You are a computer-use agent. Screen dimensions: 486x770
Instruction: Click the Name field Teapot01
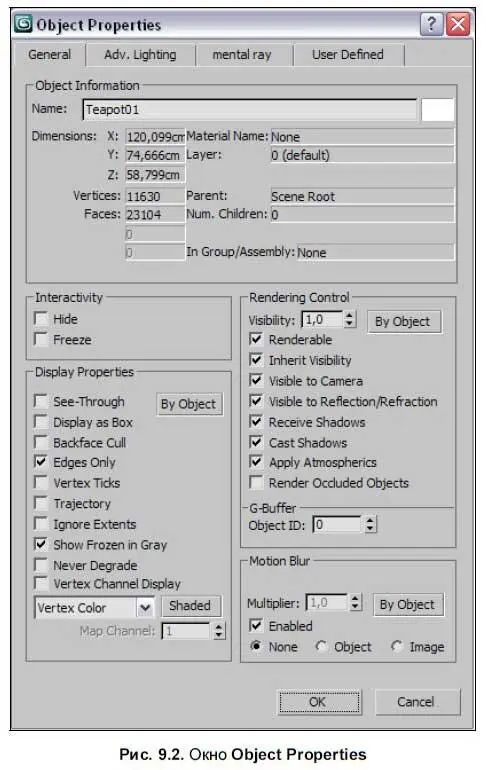click(x=250, y=110)
